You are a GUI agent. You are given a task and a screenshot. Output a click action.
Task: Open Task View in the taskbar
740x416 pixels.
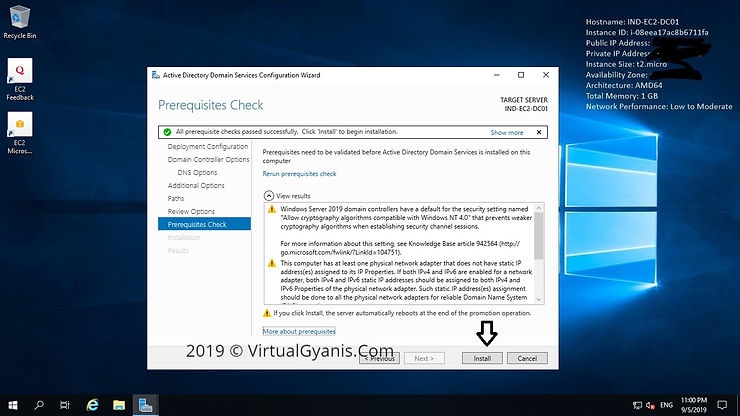click(66, 405)
